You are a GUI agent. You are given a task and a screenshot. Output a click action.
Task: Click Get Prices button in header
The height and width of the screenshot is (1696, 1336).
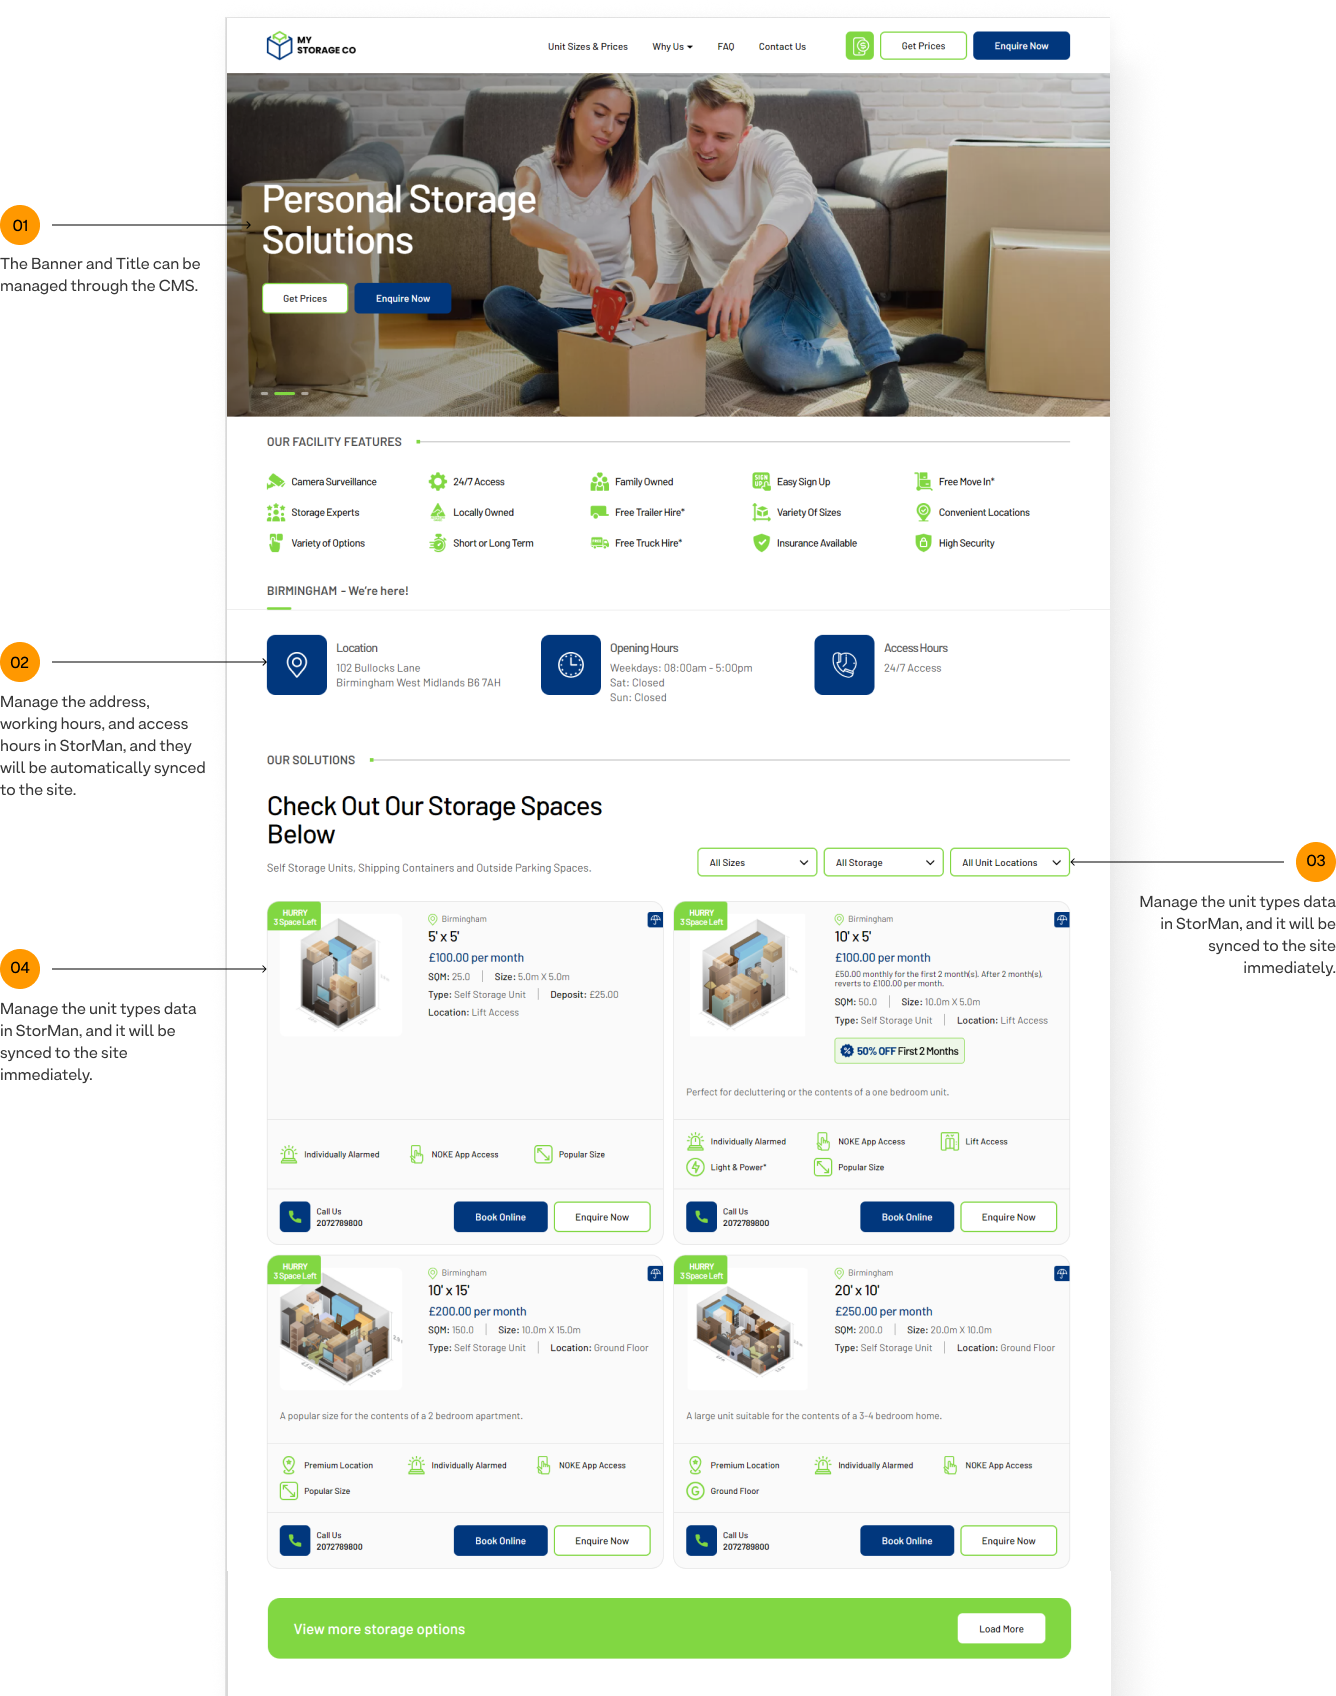click(923, 46)
